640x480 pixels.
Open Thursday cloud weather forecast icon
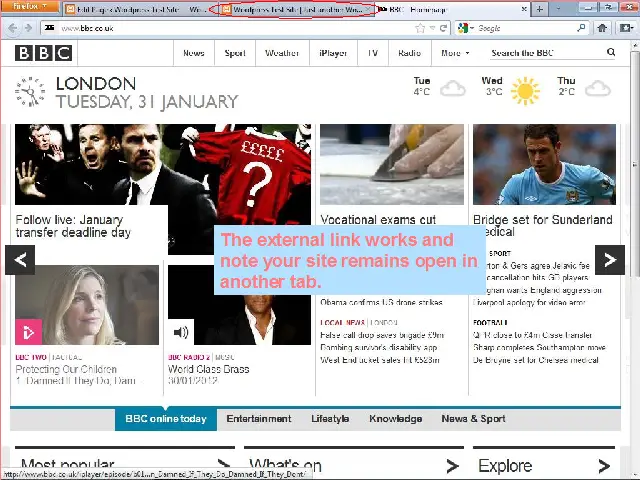tap(598, 89)
